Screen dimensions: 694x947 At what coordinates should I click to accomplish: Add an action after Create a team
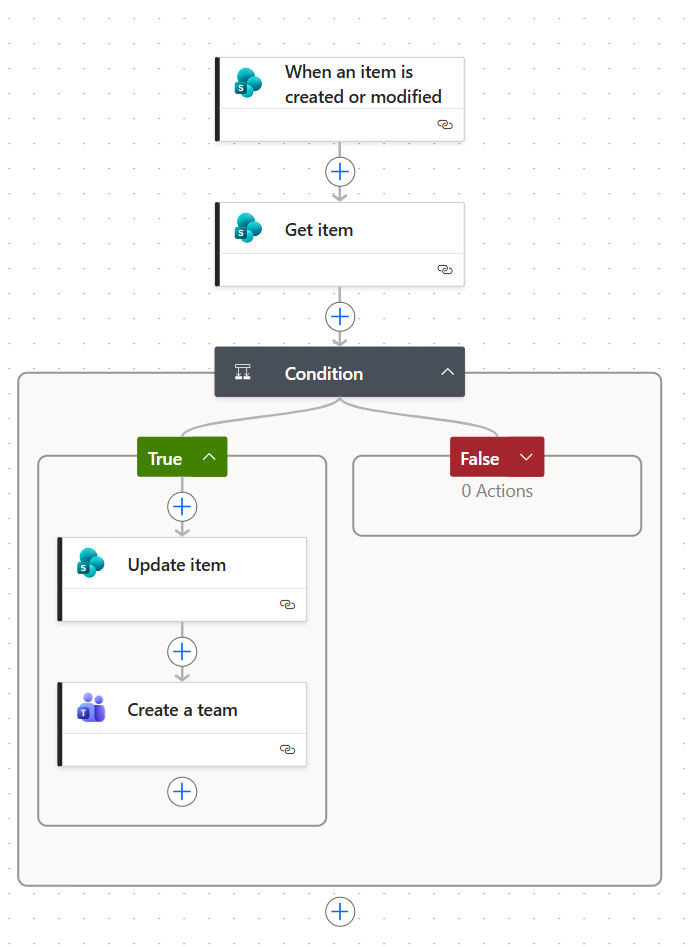tap(182, 792)
